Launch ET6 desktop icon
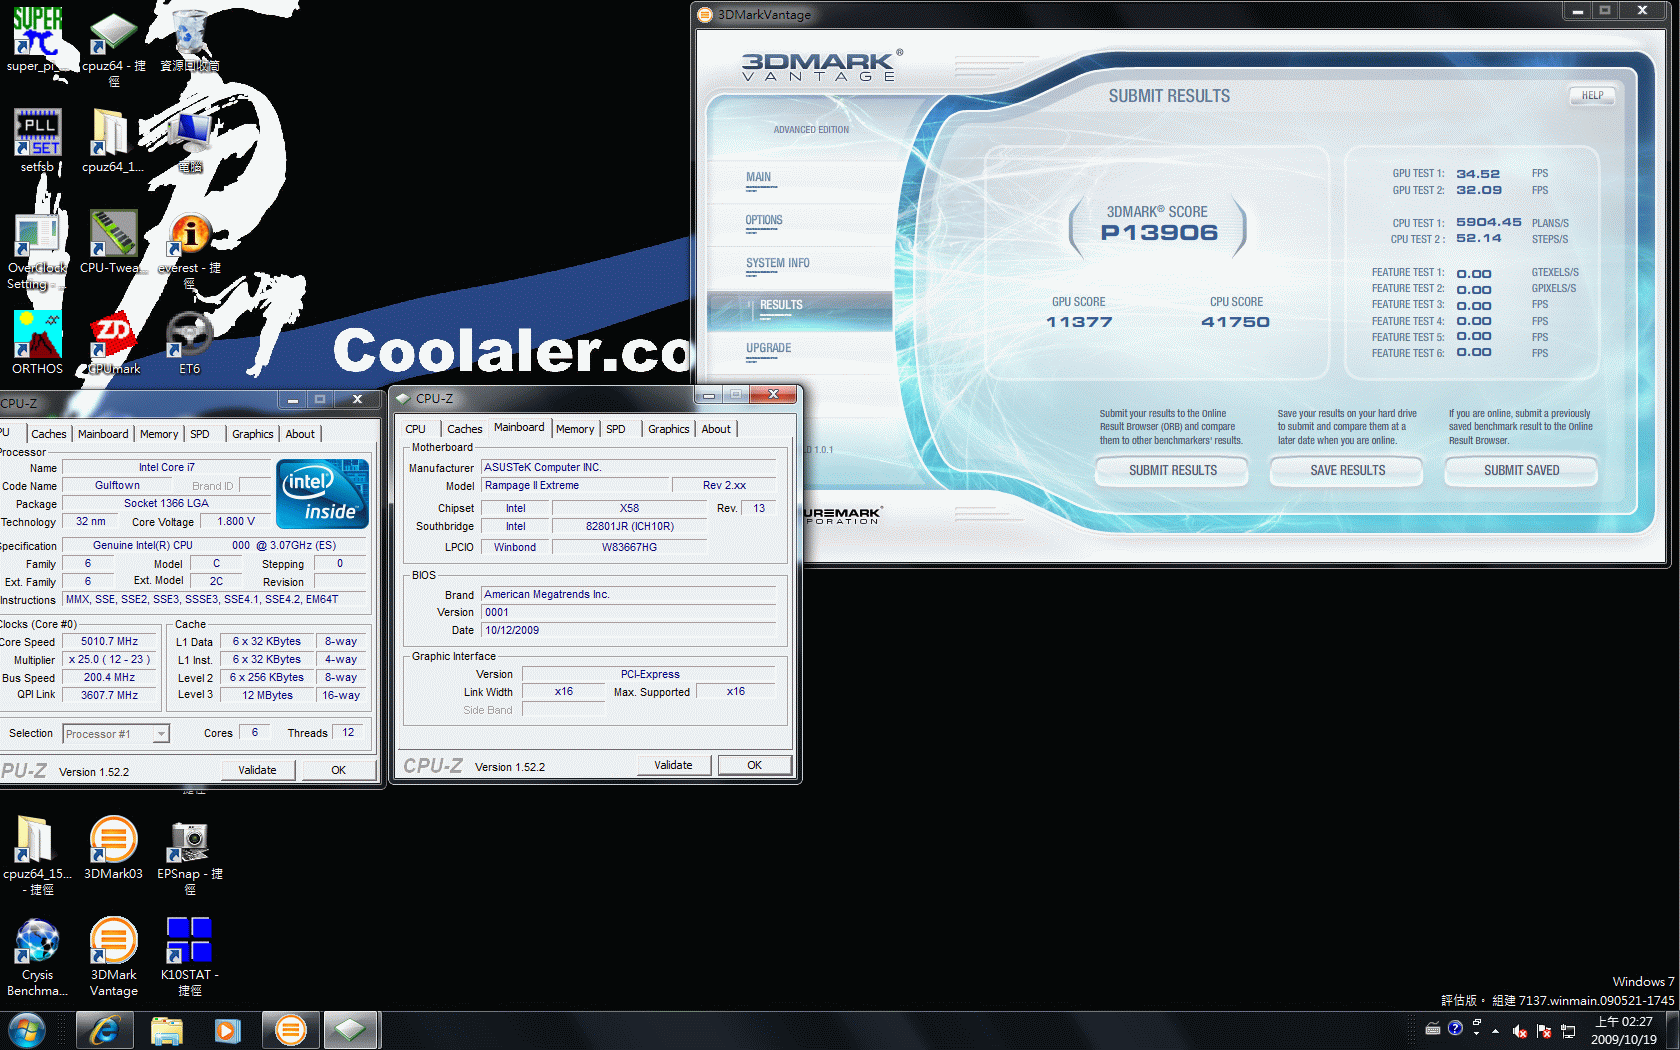 click(x=189, y=342)
